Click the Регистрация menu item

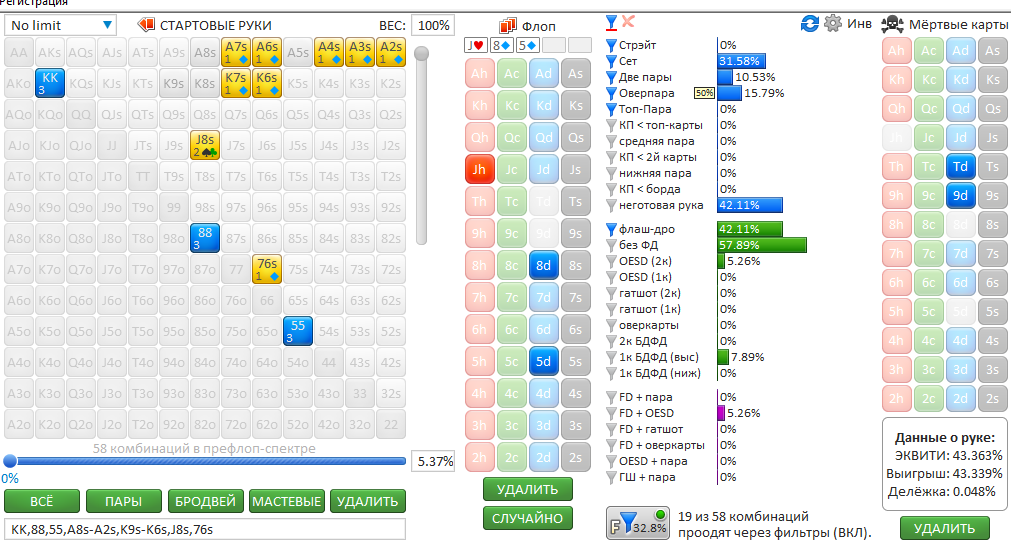tap(35, 4)
